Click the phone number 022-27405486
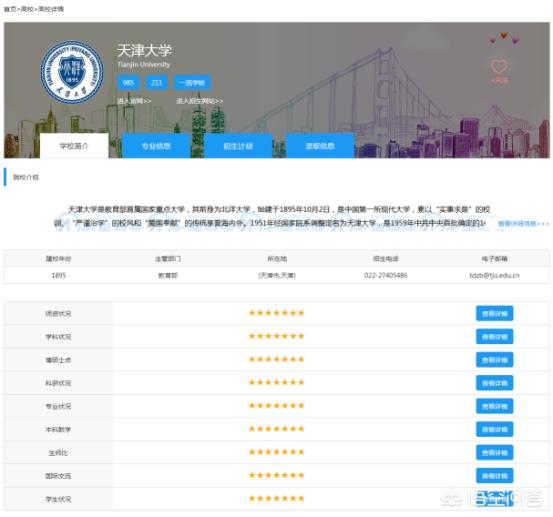The height and width of the screenshot is (517, 553). (386, 275)
